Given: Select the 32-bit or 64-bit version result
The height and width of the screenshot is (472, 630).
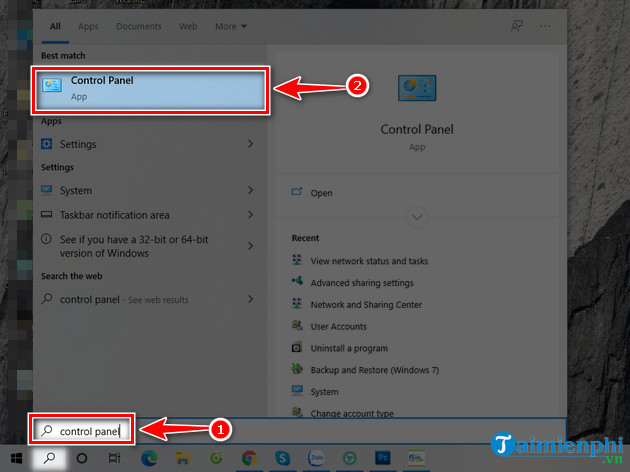Looking at the screenshot, I should 149,246.
